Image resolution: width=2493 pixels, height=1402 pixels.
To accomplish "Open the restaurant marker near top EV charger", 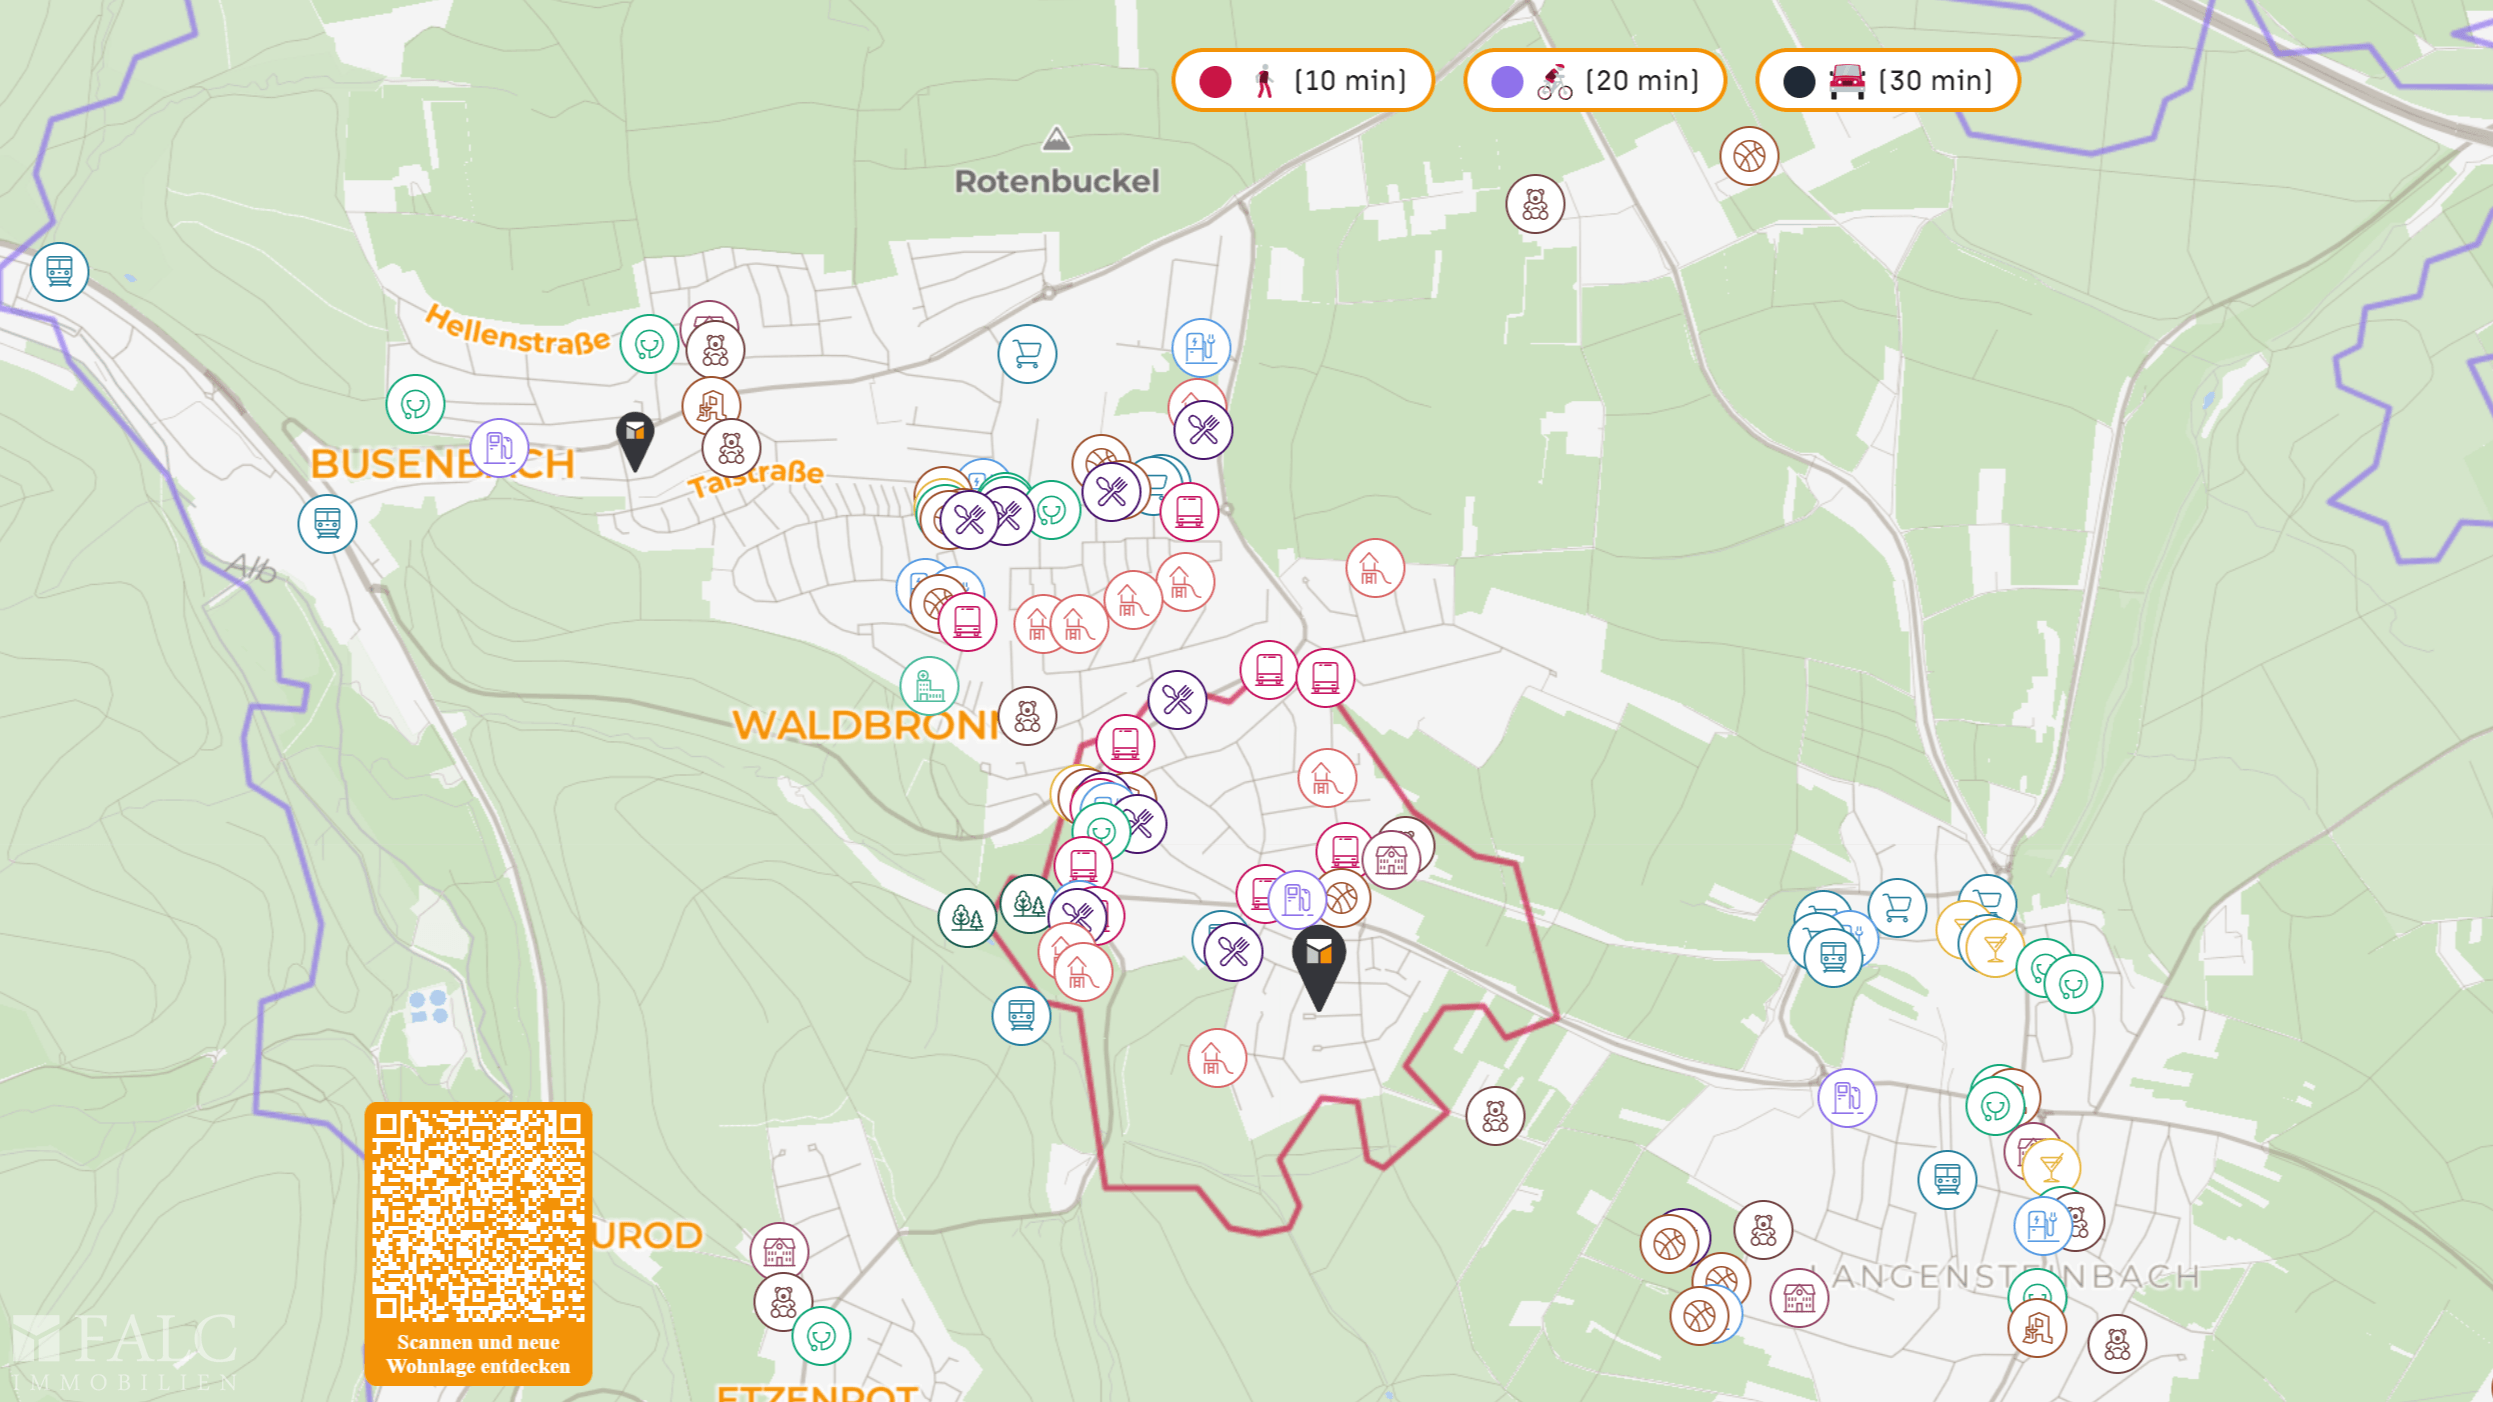I will pos(1203,430).
